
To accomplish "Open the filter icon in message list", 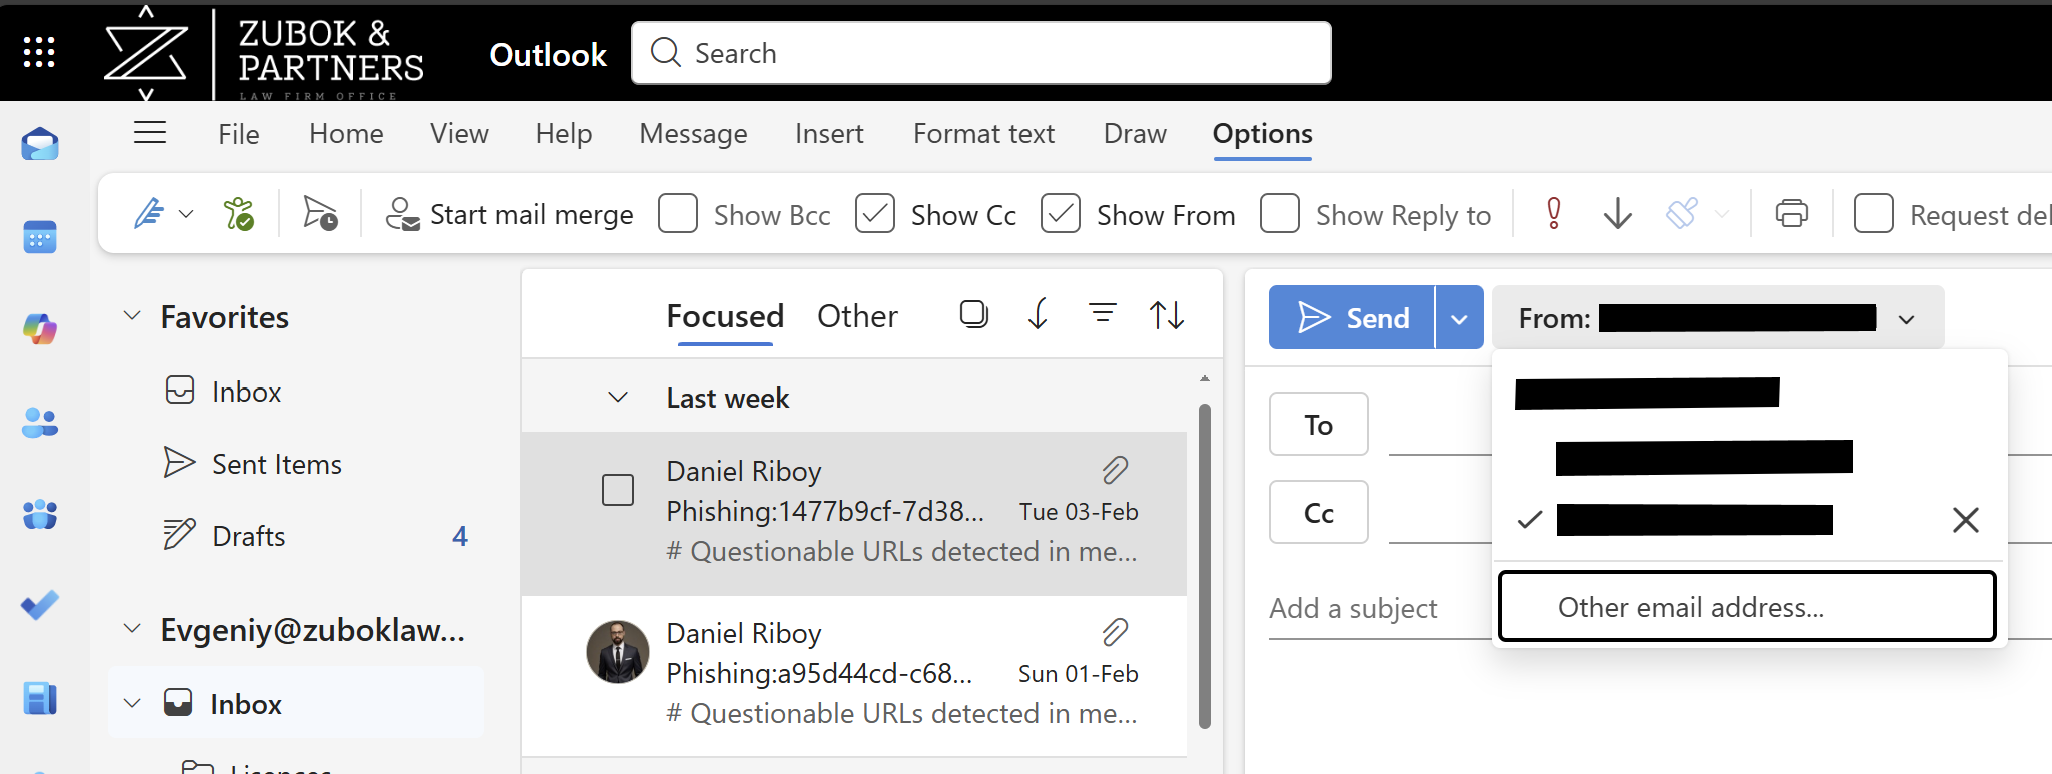I will pos(1102,315).
